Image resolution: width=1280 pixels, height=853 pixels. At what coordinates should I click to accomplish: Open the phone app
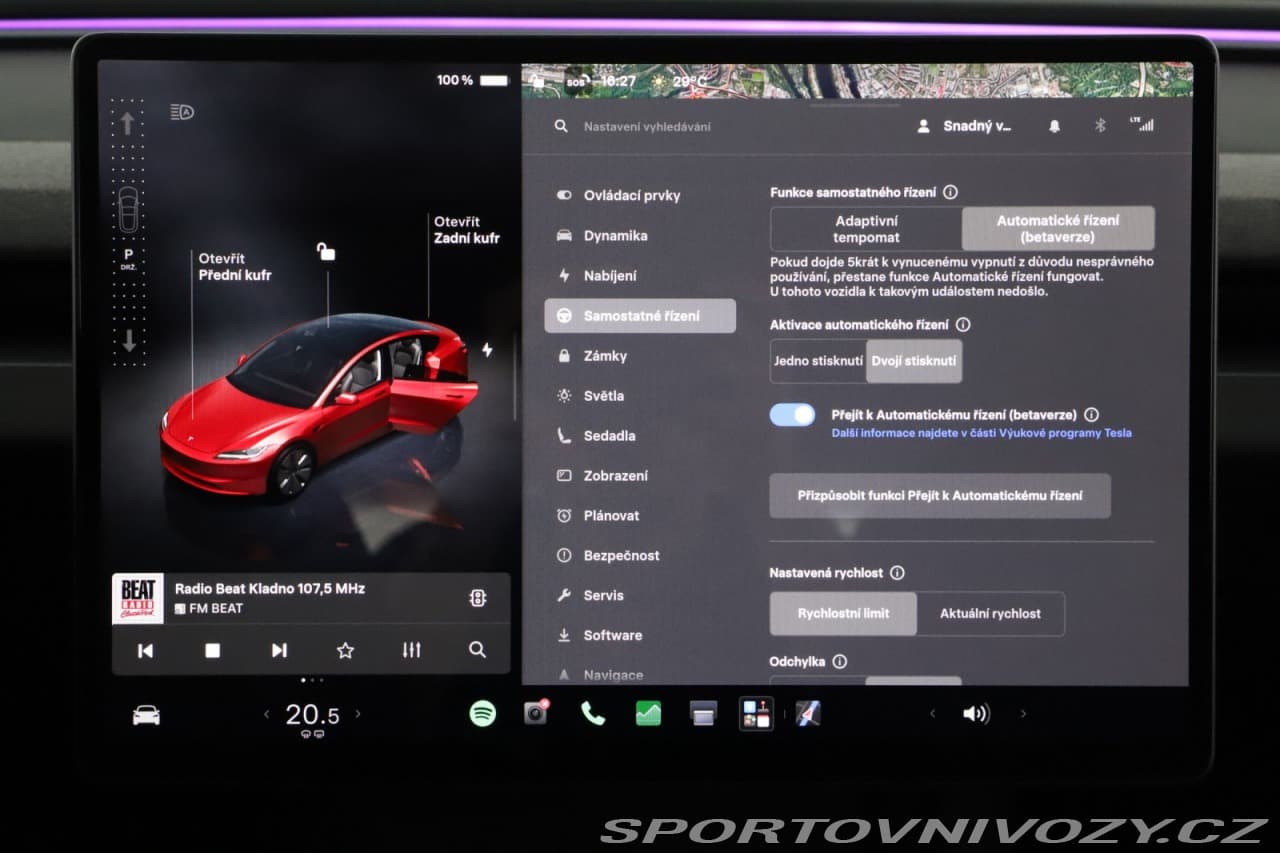pos(593,713)
